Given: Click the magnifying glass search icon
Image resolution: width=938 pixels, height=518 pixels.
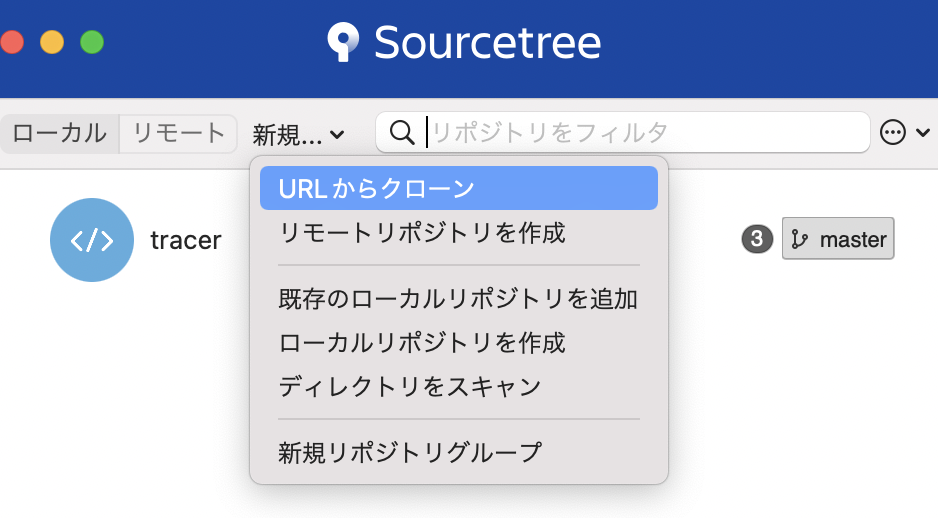Looking at the screenshot, I should [x=402, y=132].
